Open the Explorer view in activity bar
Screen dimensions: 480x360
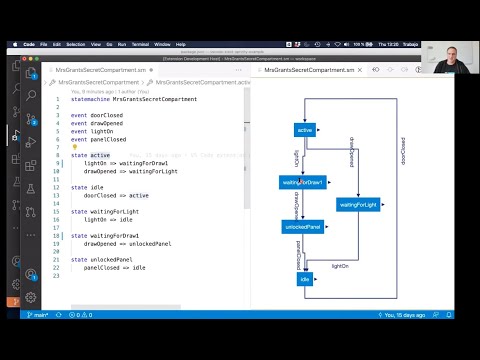31,73
